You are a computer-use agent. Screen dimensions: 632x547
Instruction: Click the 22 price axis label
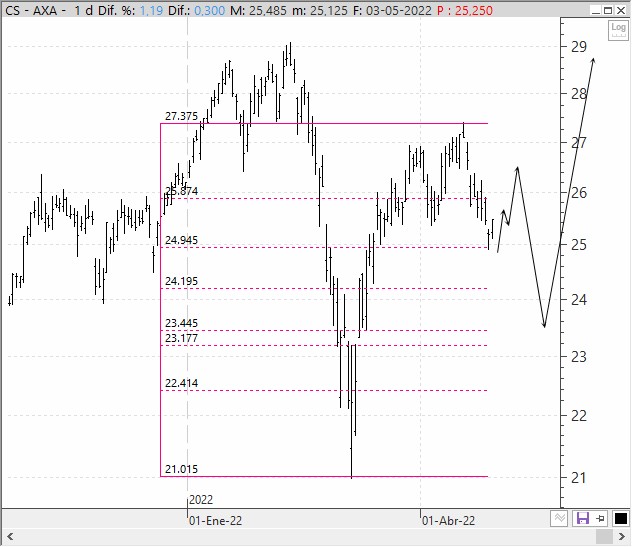[579, 416]
